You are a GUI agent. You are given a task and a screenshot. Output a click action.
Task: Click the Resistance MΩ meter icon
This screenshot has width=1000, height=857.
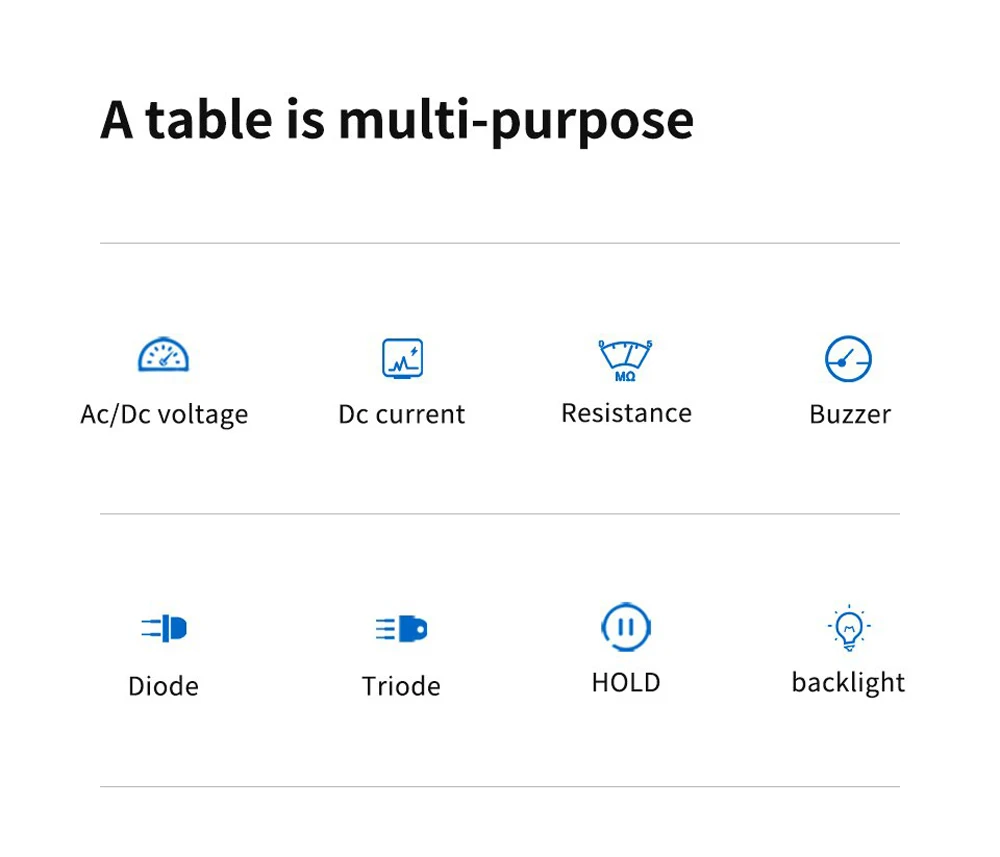click(625, 360)
